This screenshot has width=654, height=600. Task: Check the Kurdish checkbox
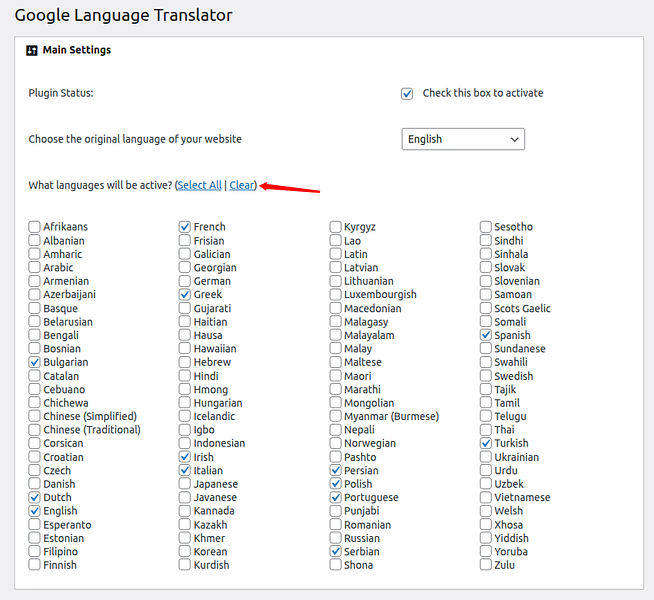184,565
